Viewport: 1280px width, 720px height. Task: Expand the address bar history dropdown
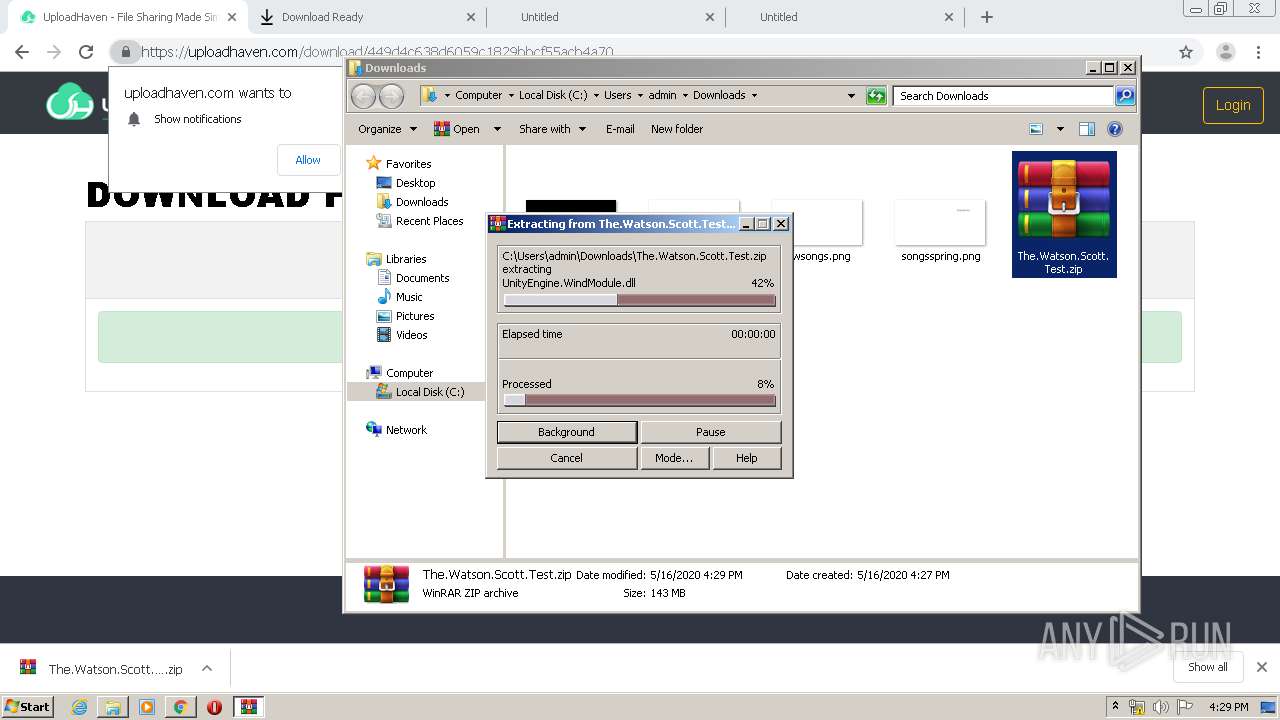click(851, 96)
